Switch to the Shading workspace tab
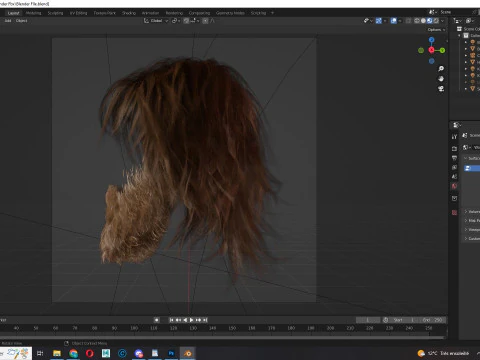 click(x=129, y=13)
